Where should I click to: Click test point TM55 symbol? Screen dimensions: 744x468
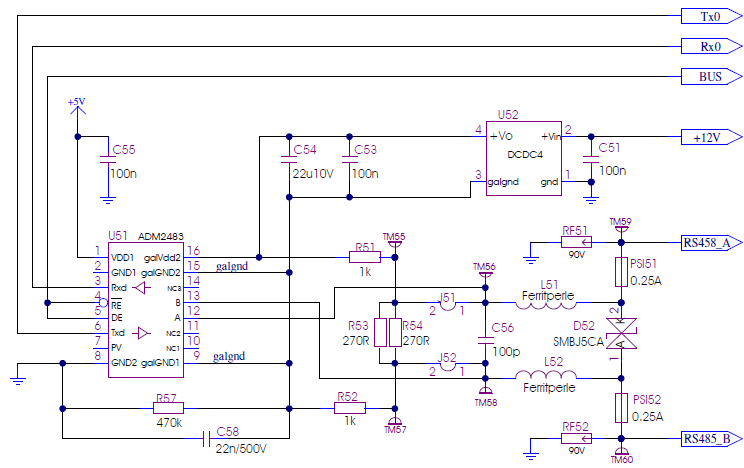tap(395, 244)
